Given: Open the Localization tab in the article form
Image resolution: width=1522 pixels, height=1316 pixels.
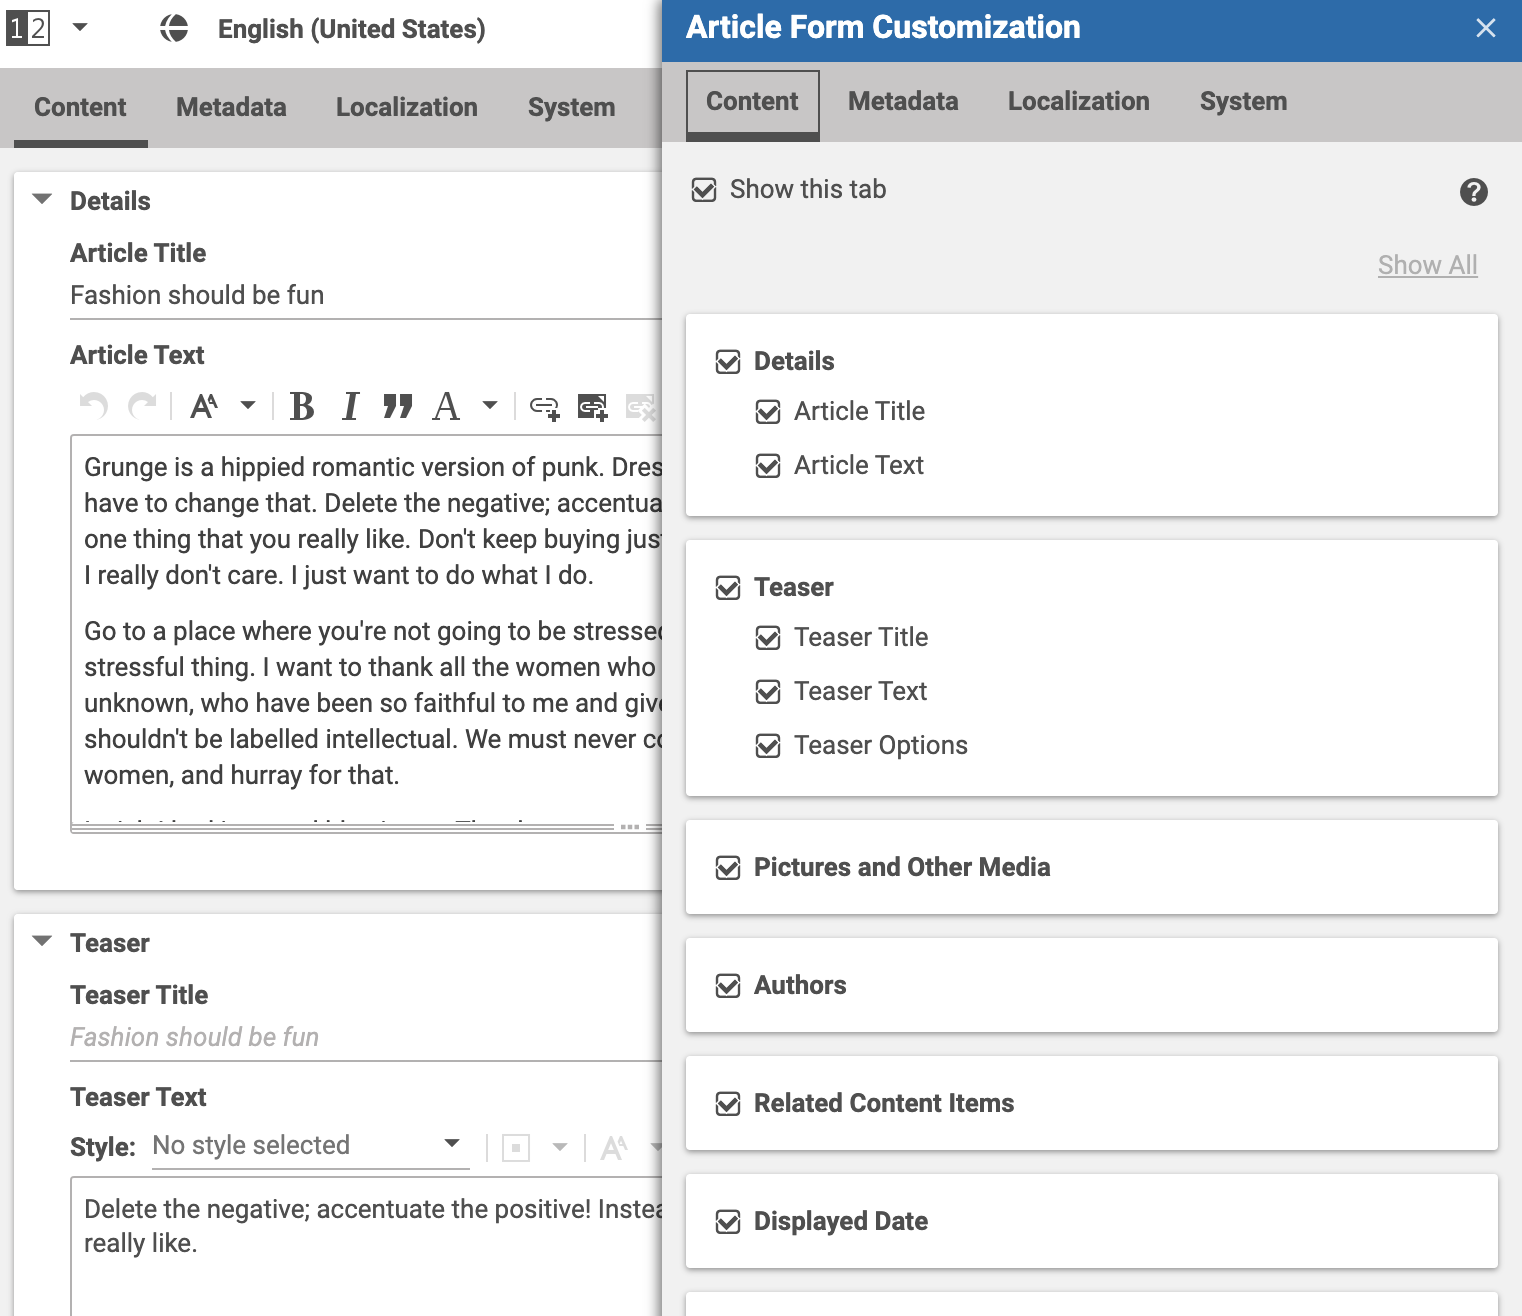Looking at the screenshot, I should 406,108.
